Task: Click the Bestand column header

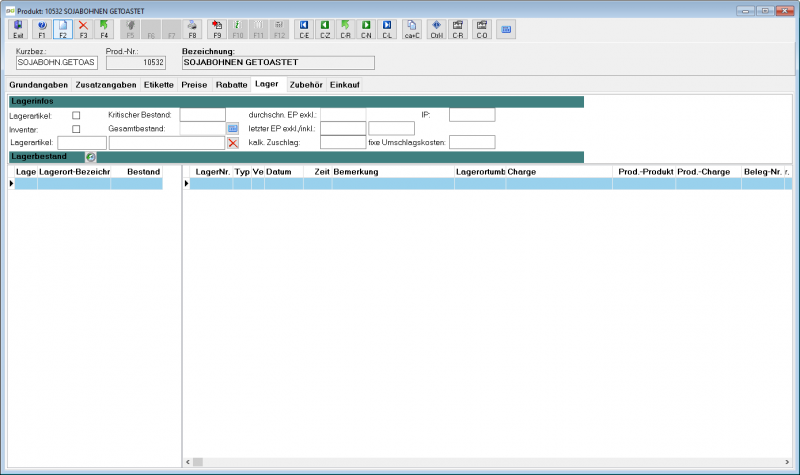Action: (137, 172)
